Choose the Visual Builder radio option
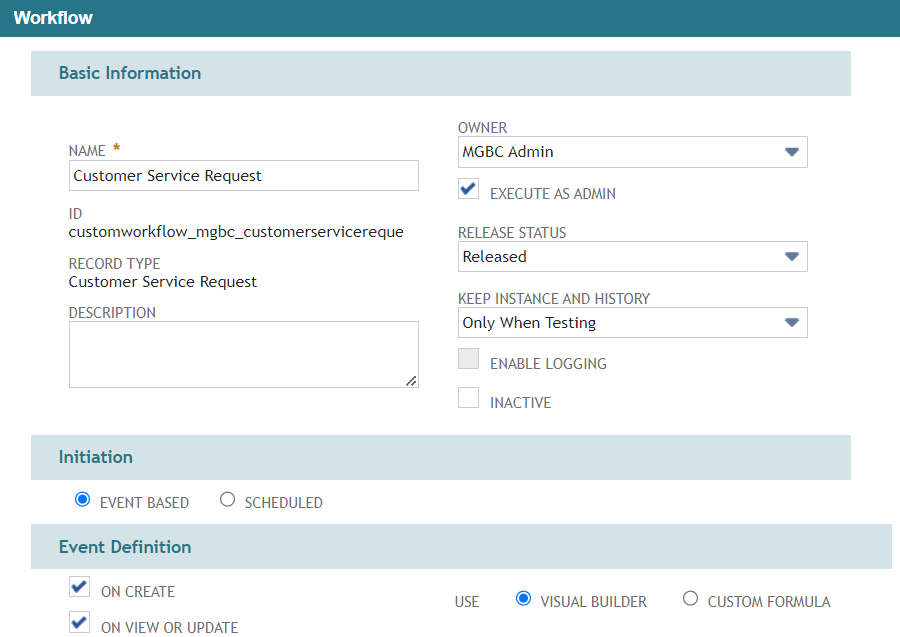The height and width of the screenshot is (637, 900). point(523,599)
